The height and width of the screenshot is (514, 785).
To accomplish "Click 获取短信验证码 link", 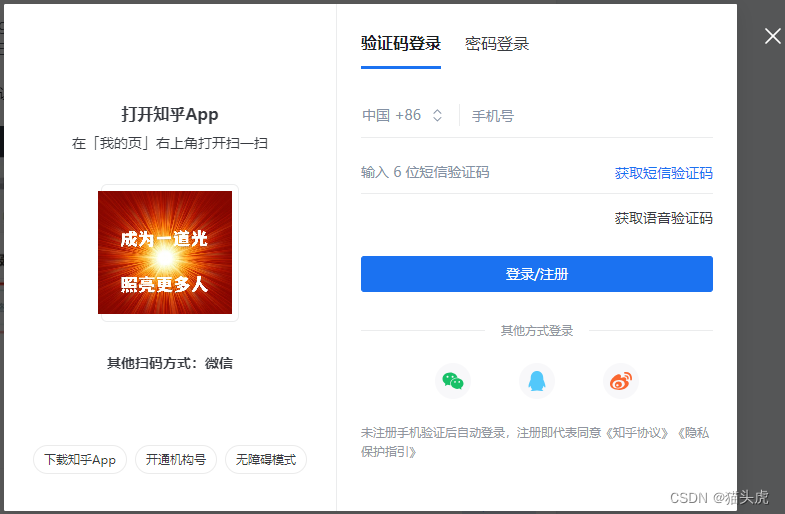I will coord(663,173).
